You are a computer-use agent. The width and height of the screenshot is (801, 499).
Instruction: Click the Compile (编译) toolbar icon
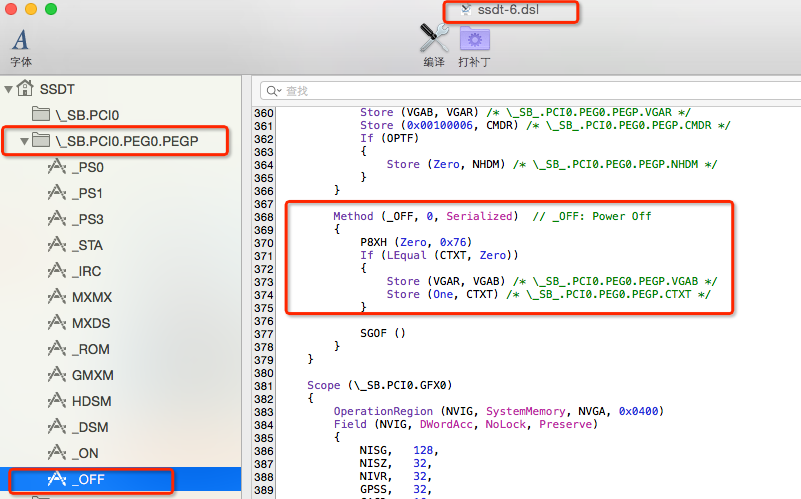(433, 38)
